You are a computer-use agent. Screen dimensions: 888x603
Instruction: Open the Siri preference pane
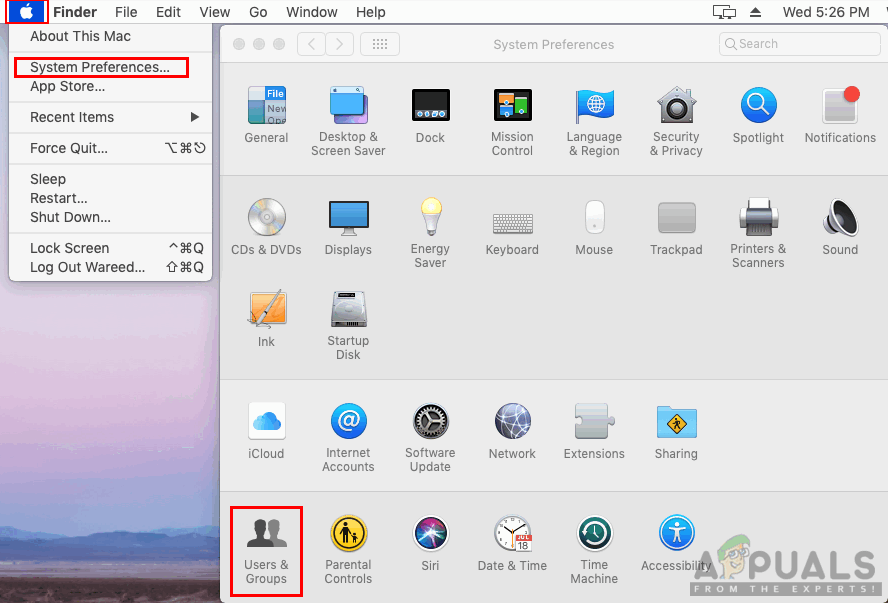click(430, 543)
